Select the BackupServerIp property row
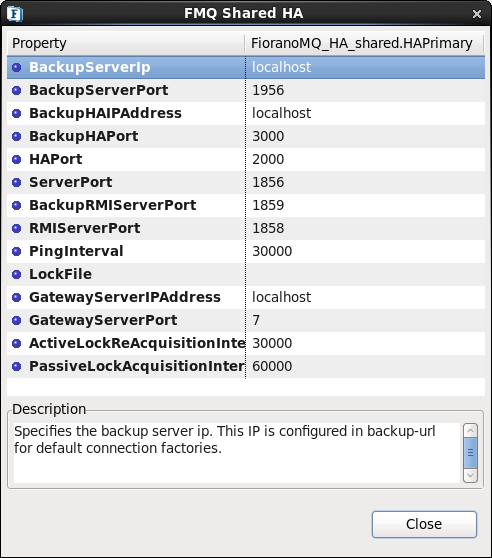This screenshot has width=492, height=558. click(246, 67)
